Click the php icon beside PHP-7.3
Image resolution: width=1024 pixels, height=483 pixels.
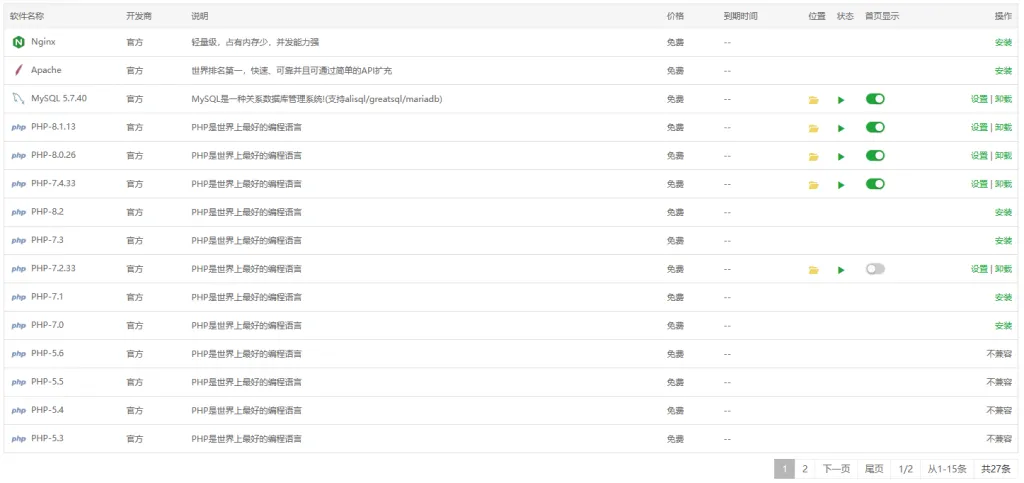(18, 240)
